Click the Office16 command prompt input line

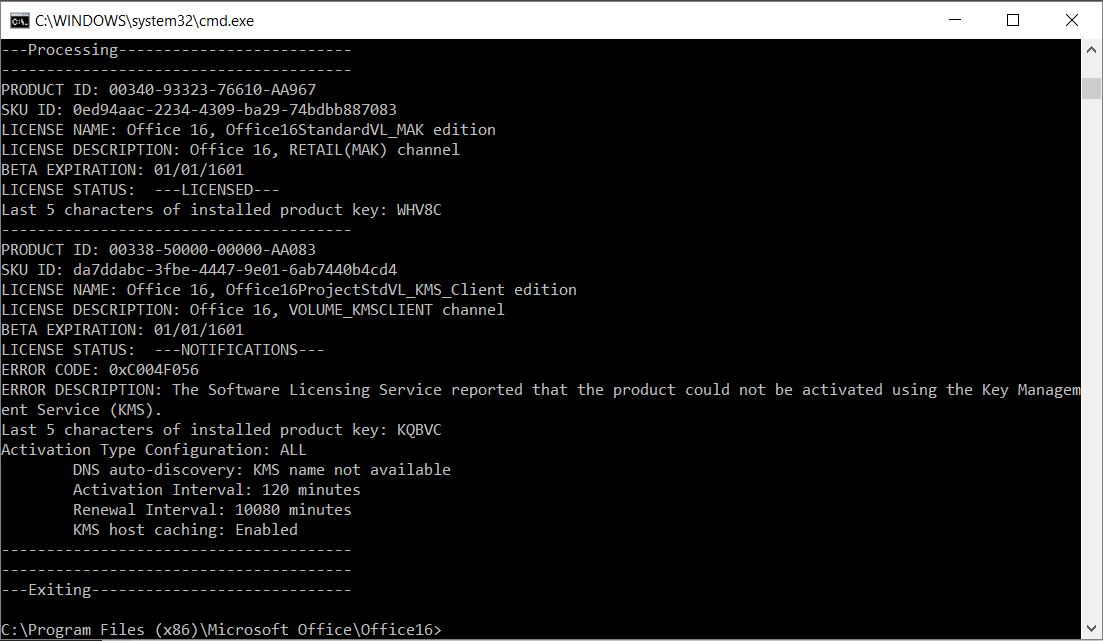(x=220, y=630)
